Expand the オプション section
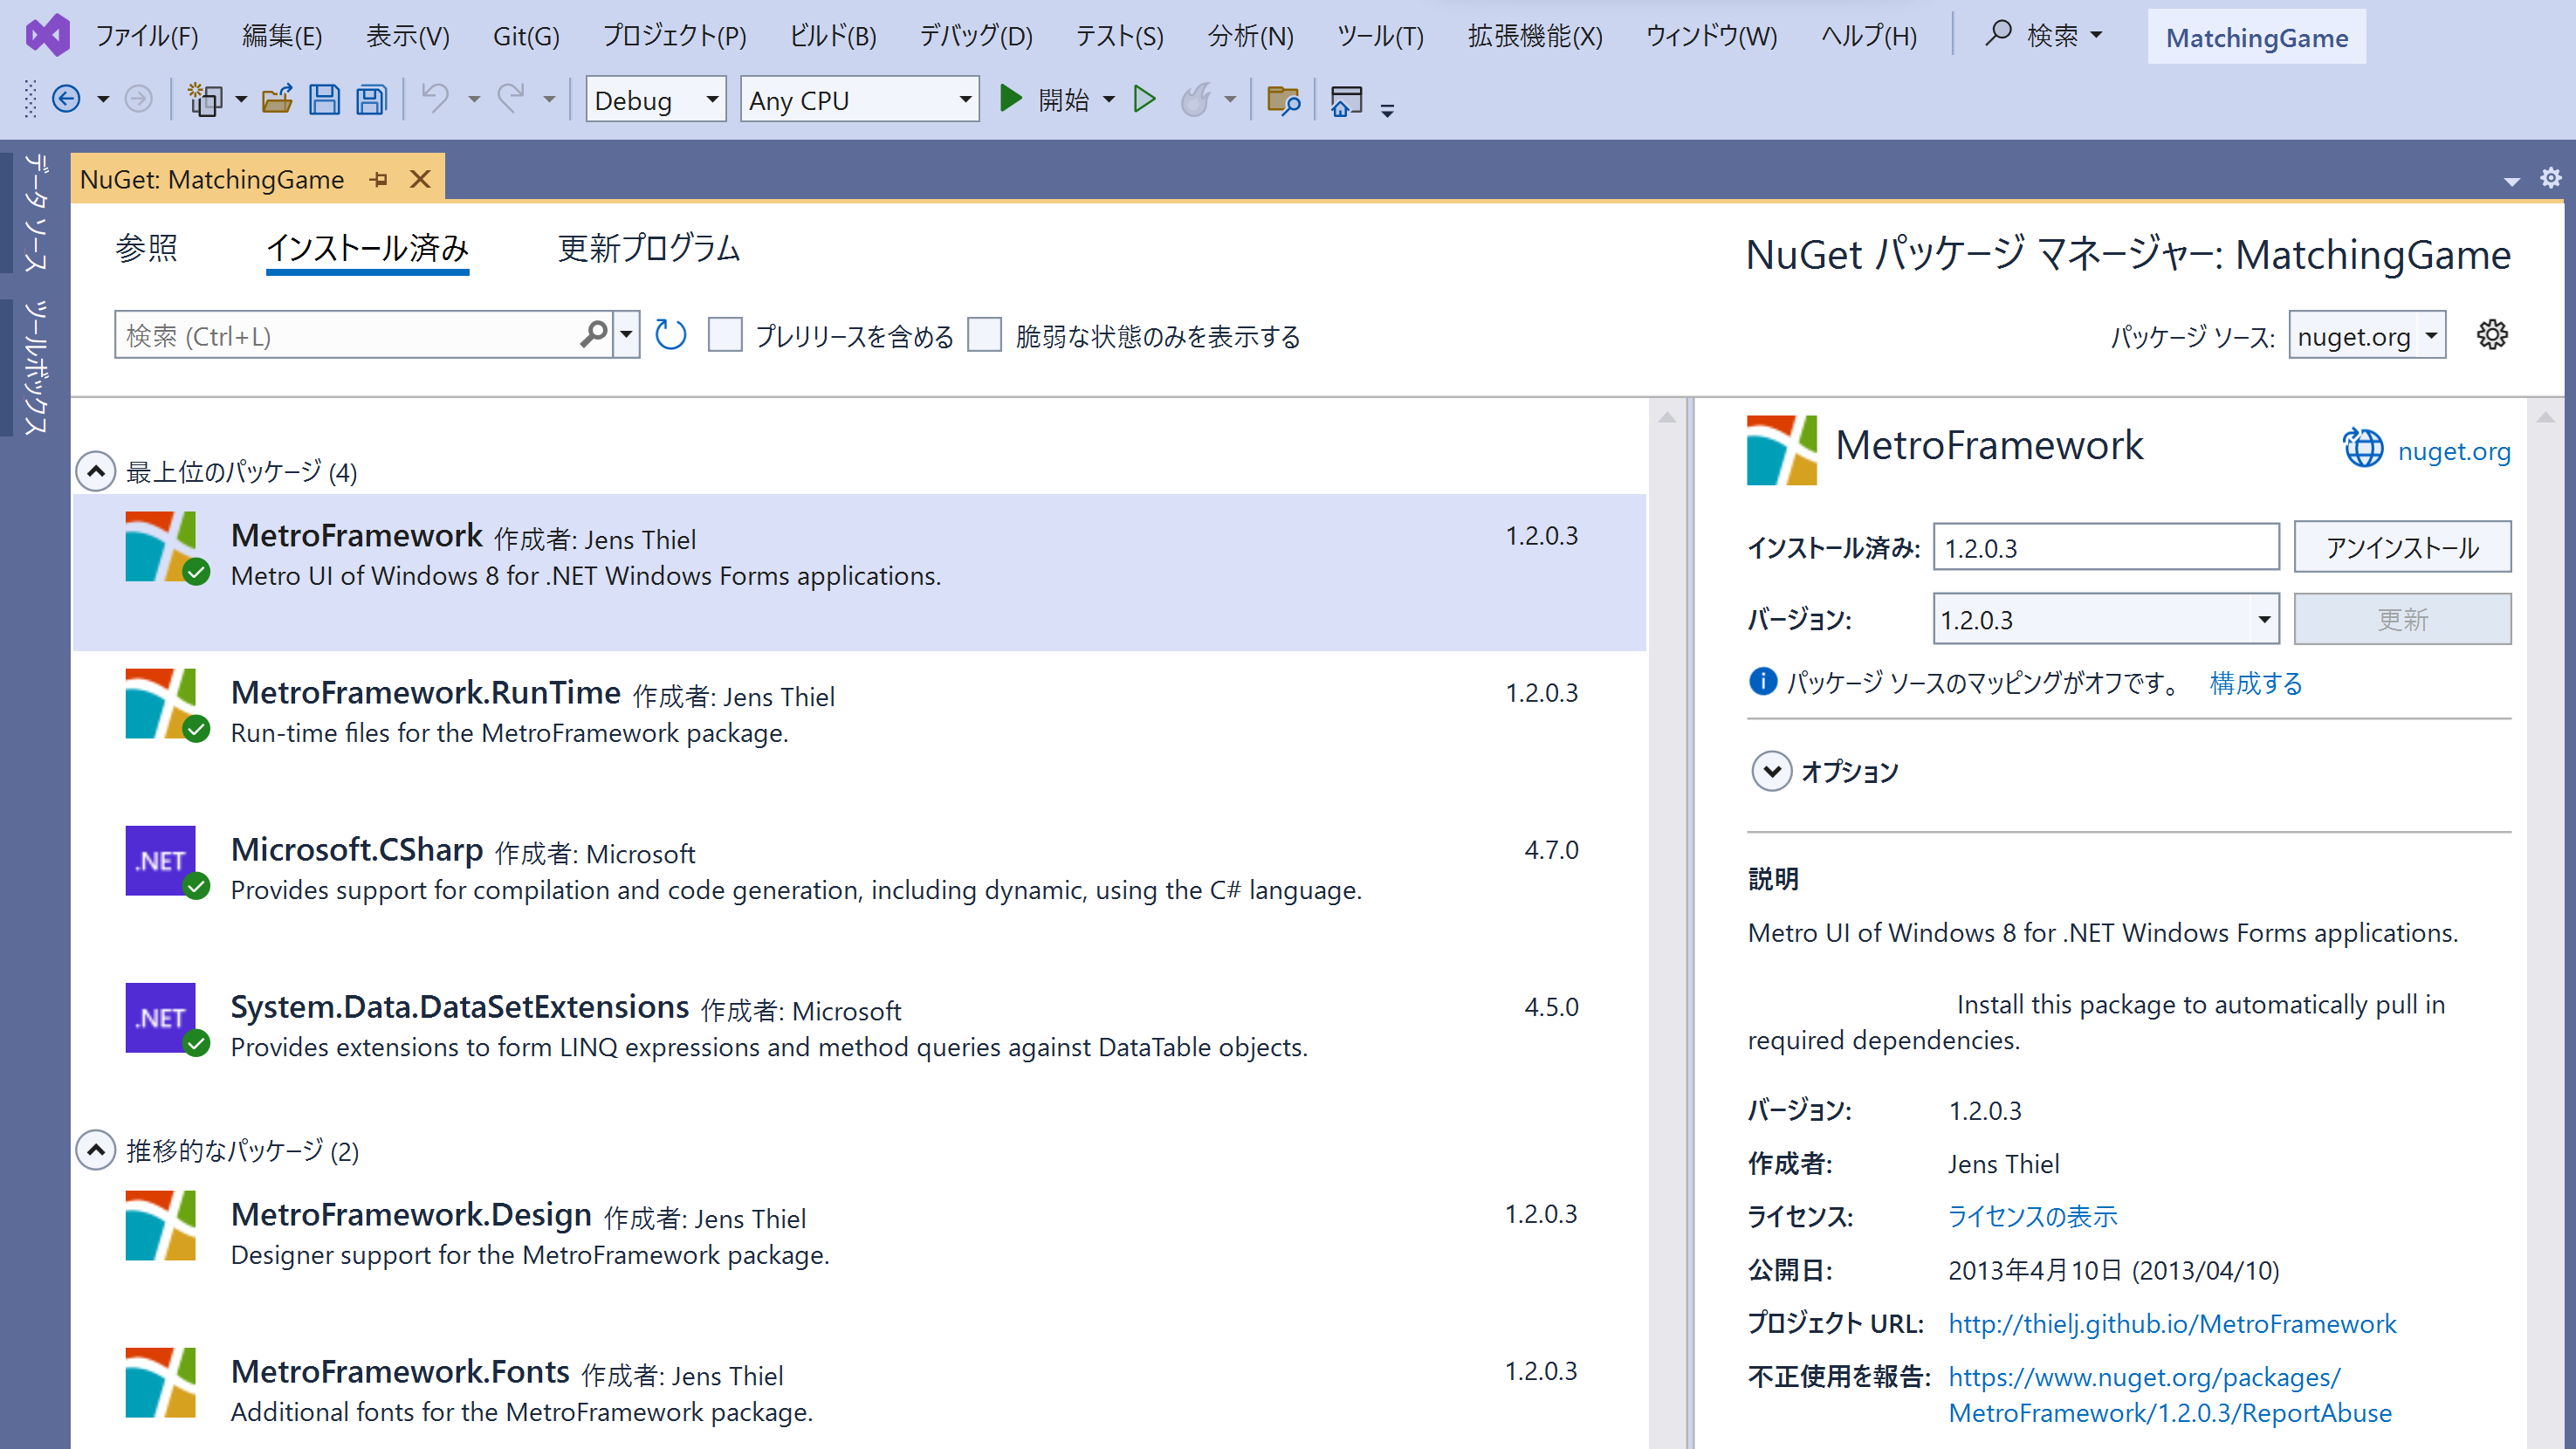Screen dimensions: 2576x1449 click(1771, 771)
